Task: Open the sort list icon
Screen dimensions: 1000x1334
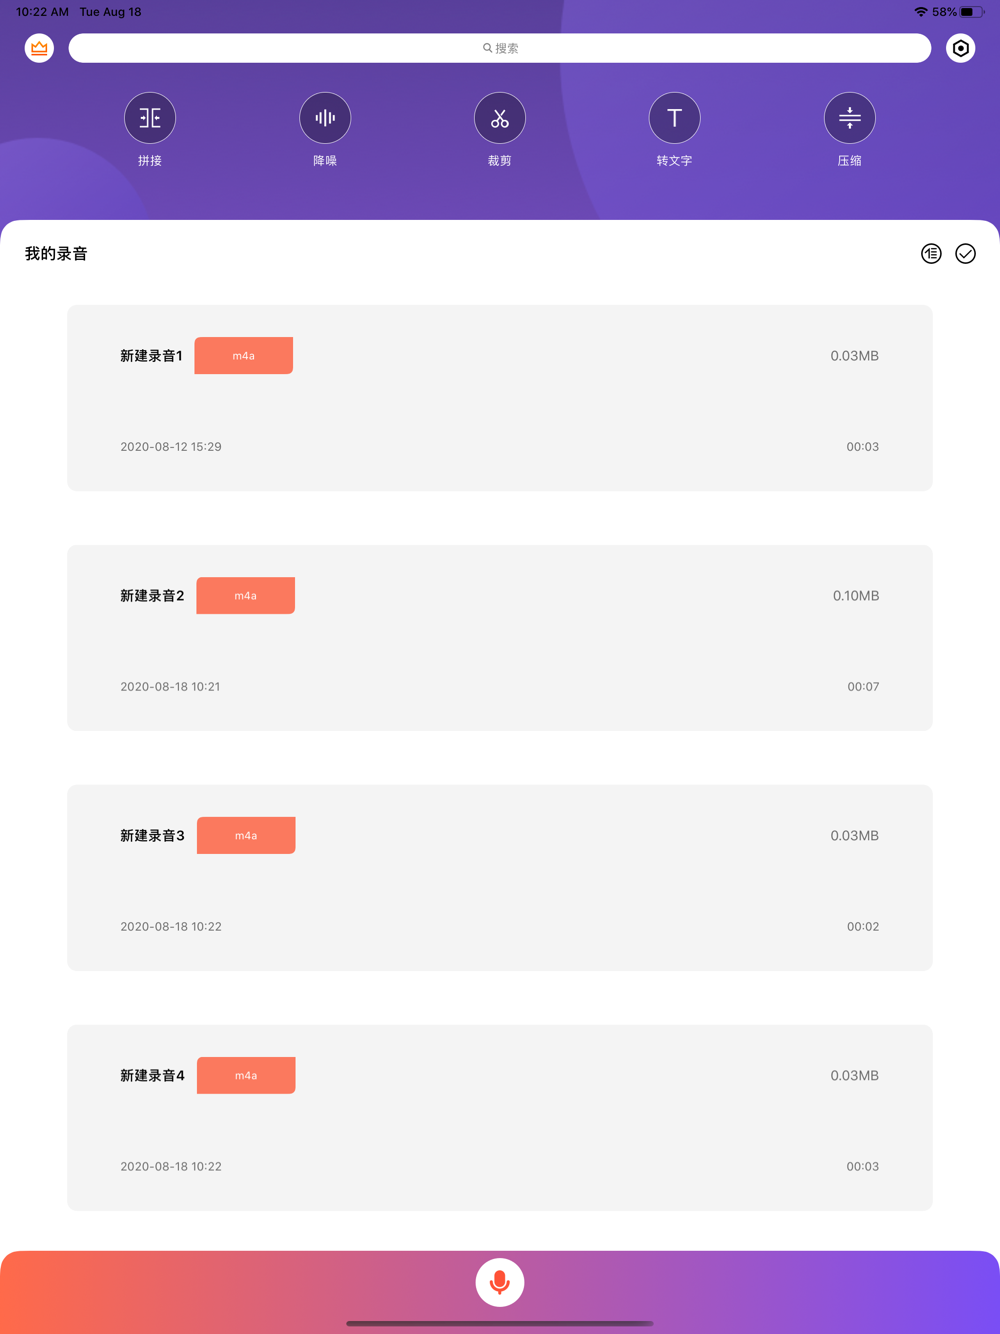Action: (931, 254)
